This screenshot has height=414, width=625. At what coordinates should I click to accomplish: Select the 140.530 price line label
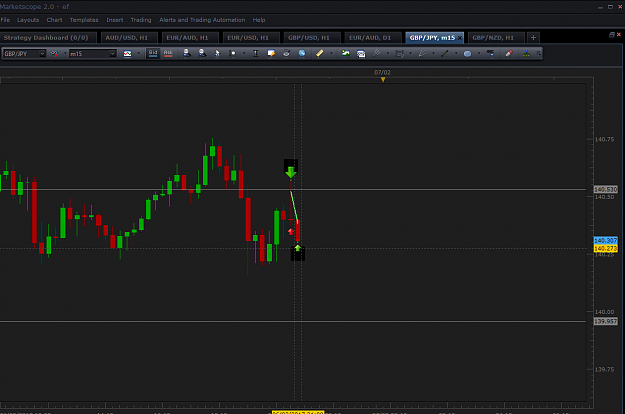click(605, 190)
